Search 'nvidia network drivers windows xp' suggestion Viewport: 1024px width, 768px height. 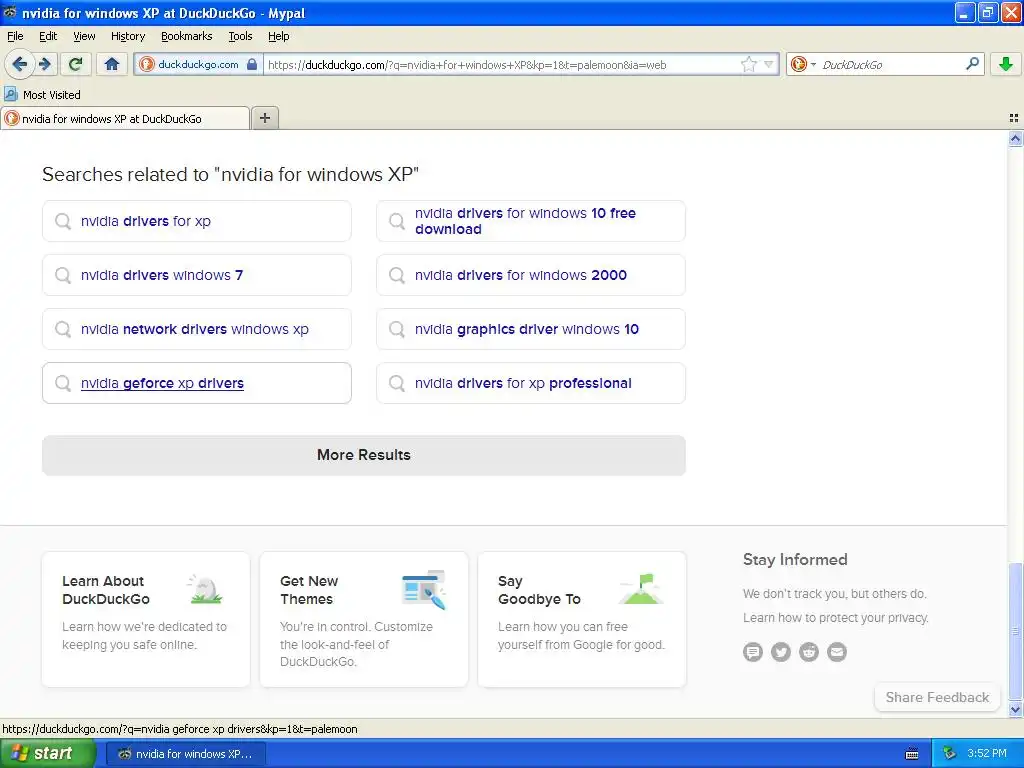pyautogui.click(x=197, y=329)
